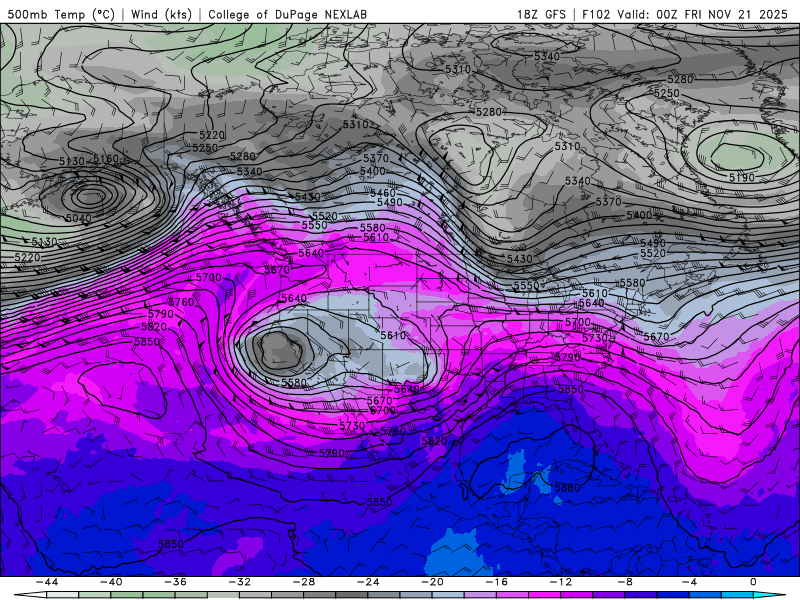
Task: Click the 5190 contour label
Action: click(741, 178)
